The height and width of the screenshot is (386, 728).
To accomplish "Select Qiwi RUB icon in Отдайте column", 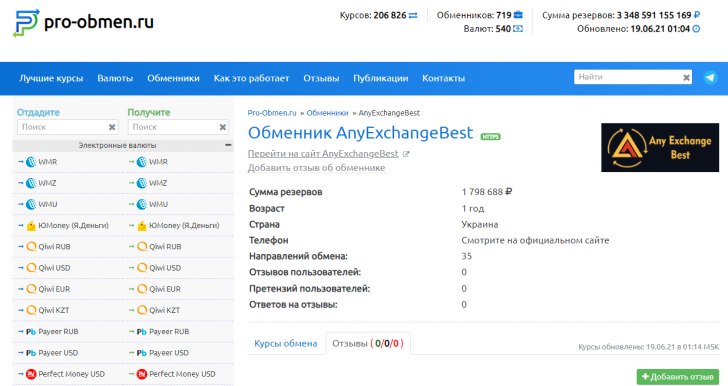I will point(31,247).
